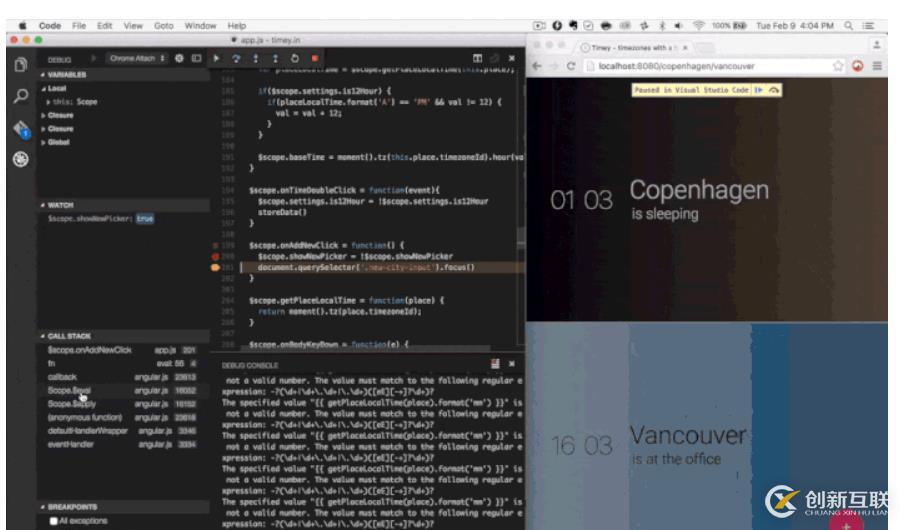This screenshot has width=900, height=530.
Task: Step out in debug toolbar
Action: (275, 58)
